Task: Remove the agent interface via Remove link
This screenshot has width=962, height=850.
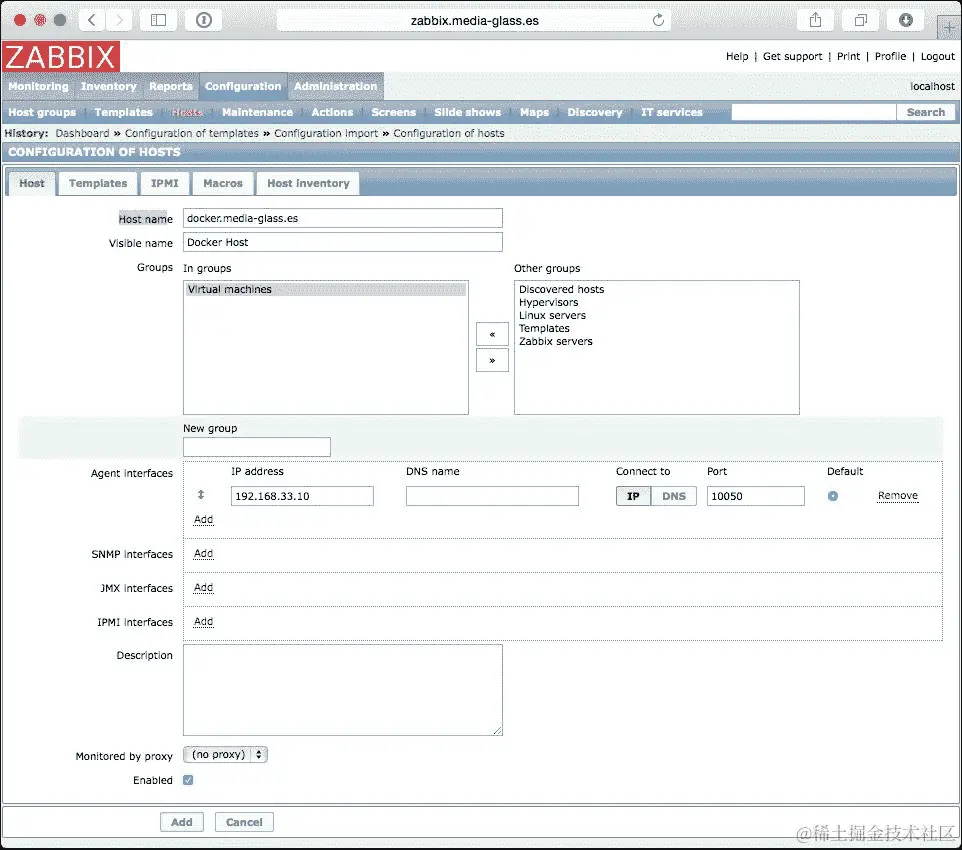Action: [x=897, y=495]
